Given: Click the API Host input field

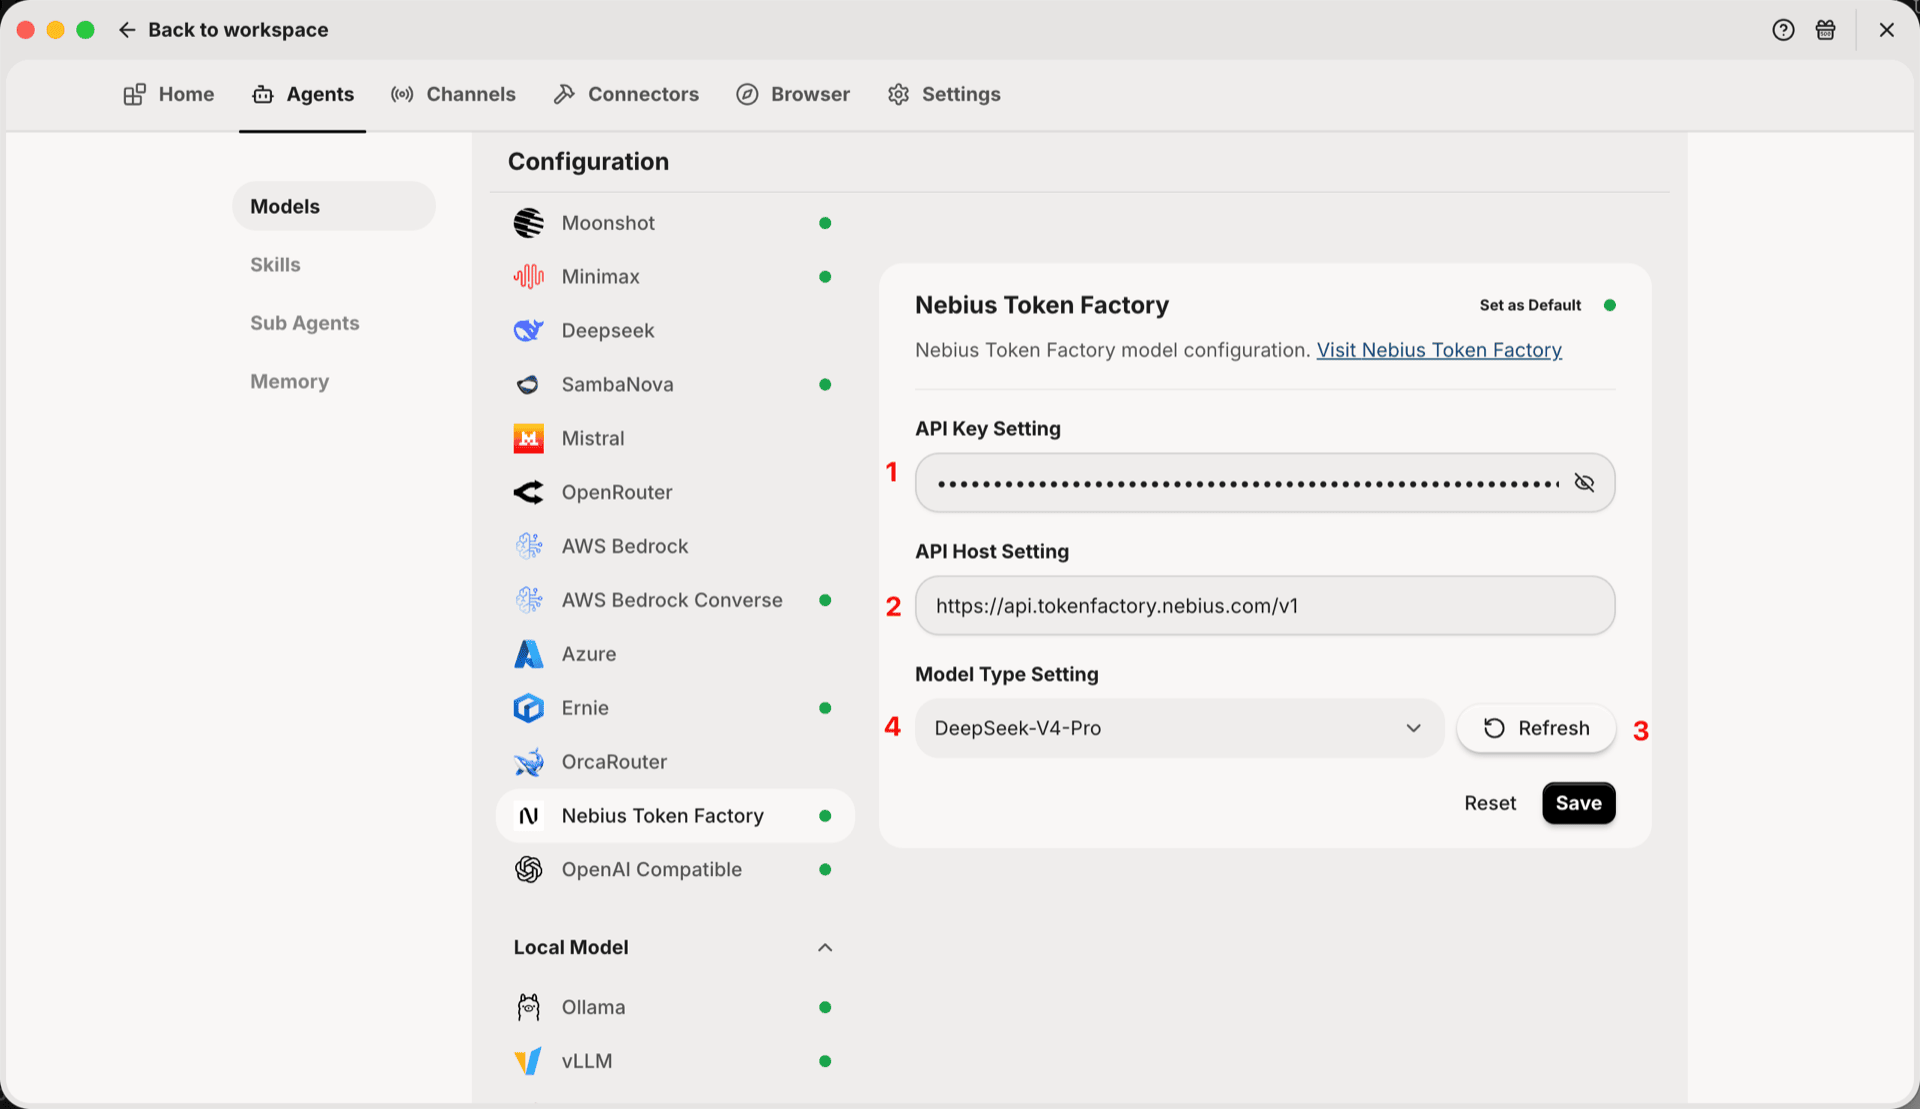Looking at the screenshot, I should 1265,606.
